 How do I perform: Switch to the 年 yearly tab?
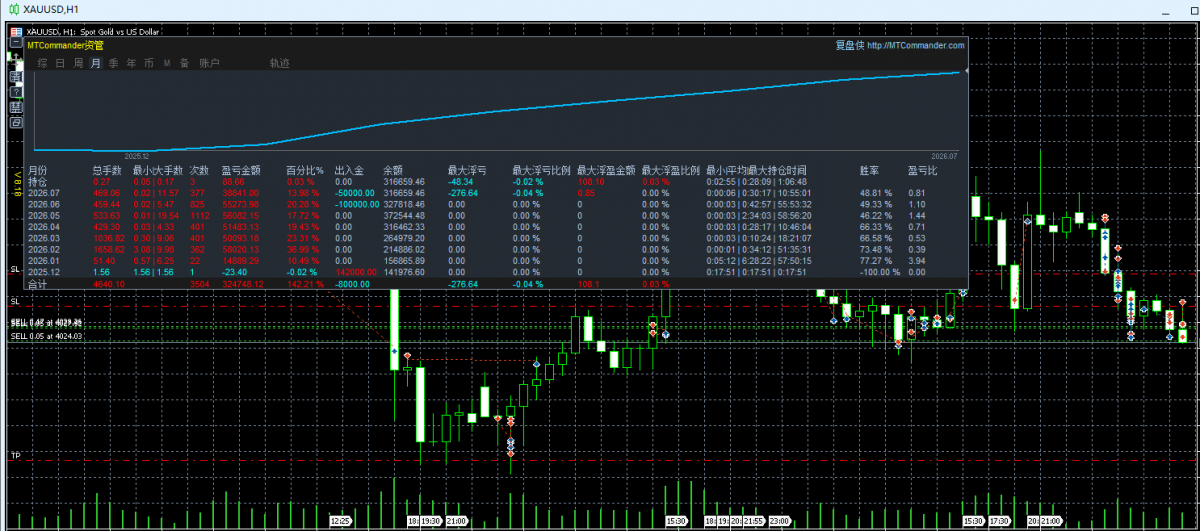(131, 63)
